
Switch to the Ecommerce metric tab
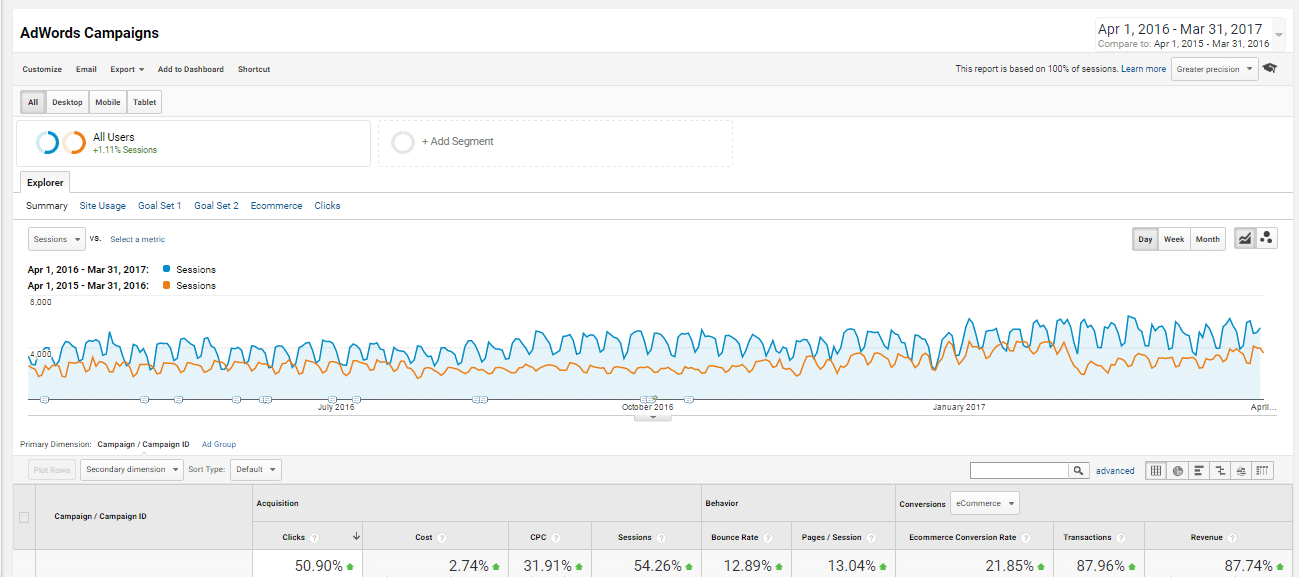coord(276,206)
